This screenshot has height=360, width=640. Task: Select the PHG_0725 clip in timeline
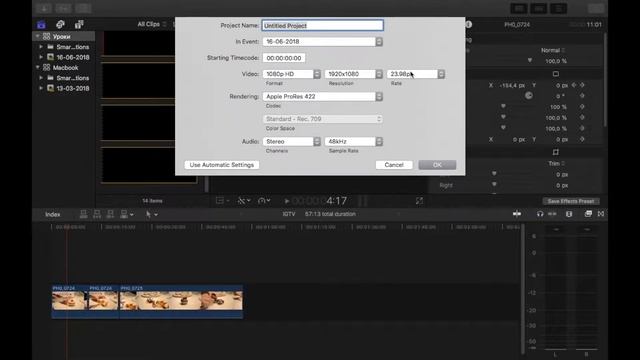pos(181,302)
